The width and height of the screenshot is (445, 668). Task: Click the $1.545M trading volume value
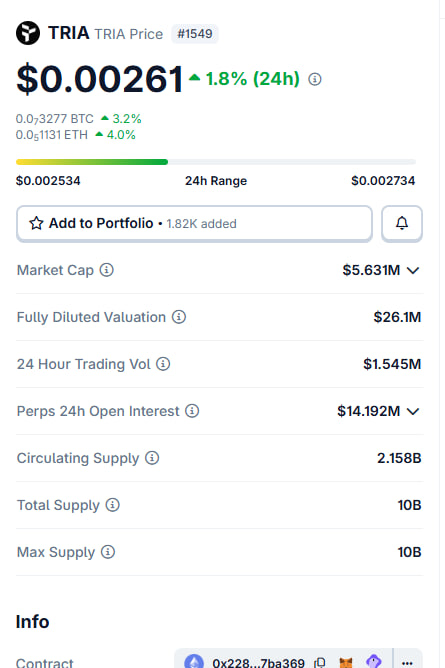(x=392, y=364)
